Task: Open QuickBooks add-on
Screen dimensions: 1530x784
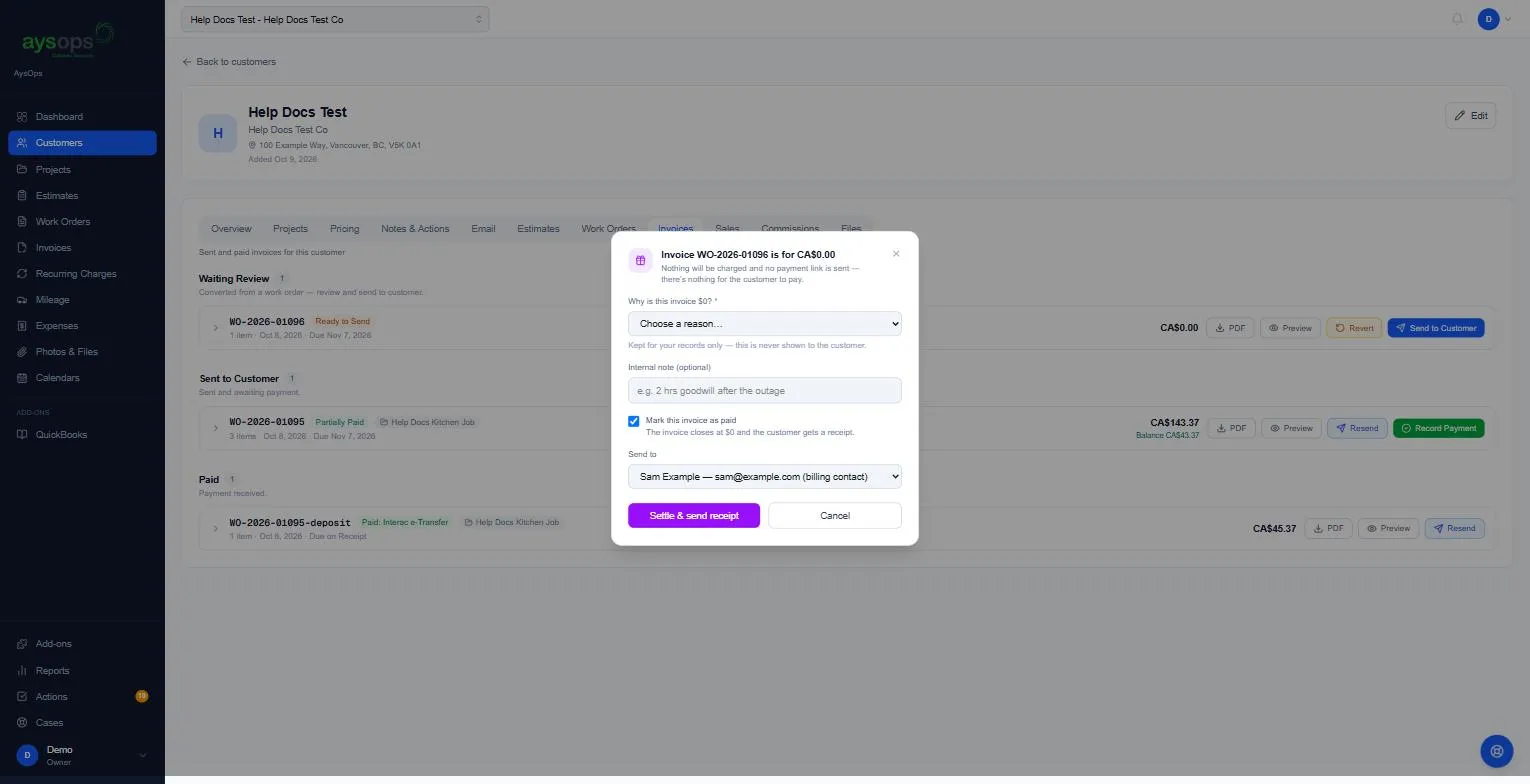Action: coord(82,434)
